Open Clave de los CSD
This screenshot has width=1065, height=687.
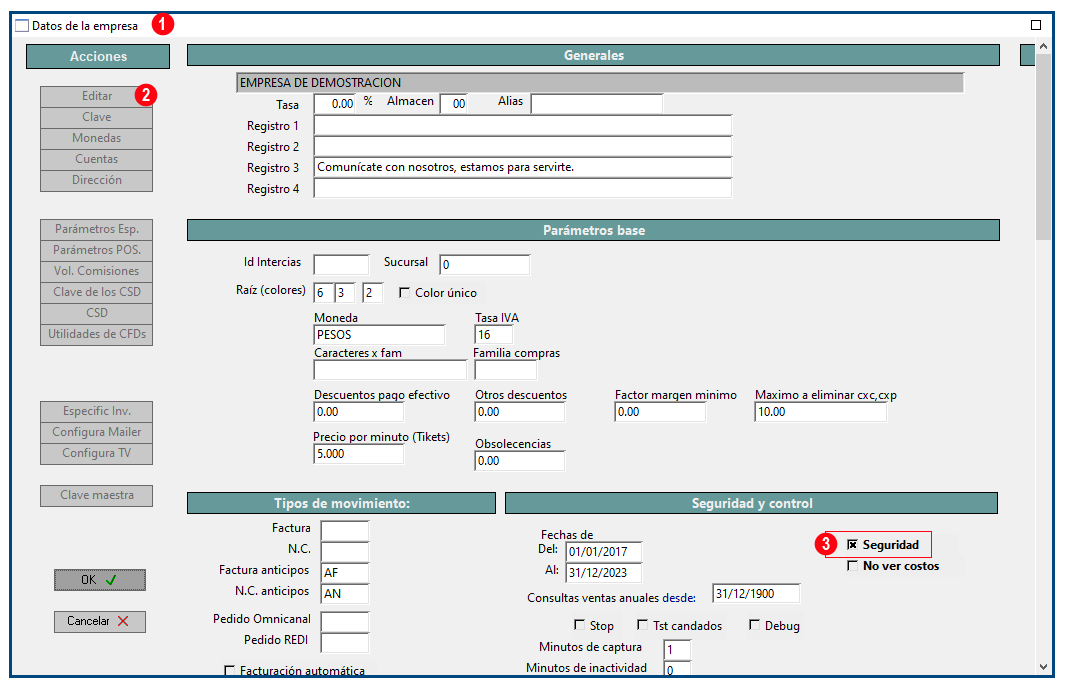pyautogui.click(x=96, y=292)
